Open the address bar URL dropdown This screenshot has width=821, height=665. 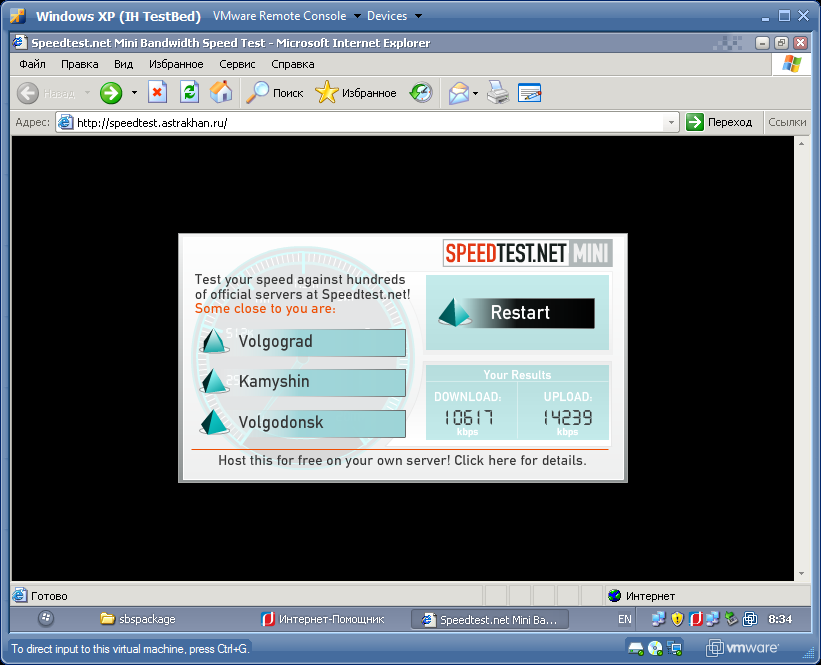tap(671, 123)
